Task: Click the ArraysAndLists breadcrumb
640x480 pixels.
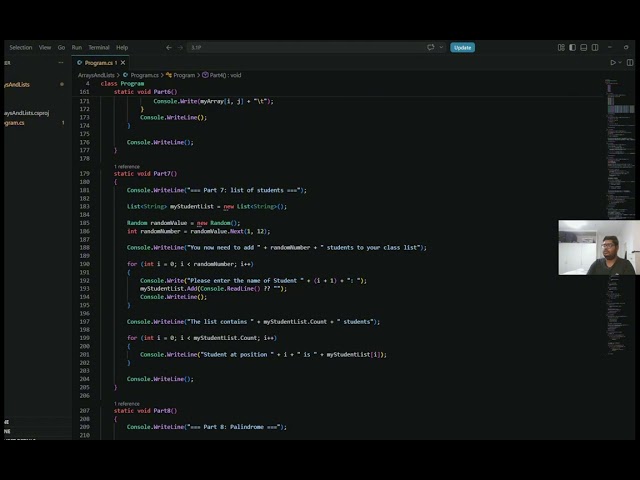Action: pyautogui.click(x=96, y=75)
